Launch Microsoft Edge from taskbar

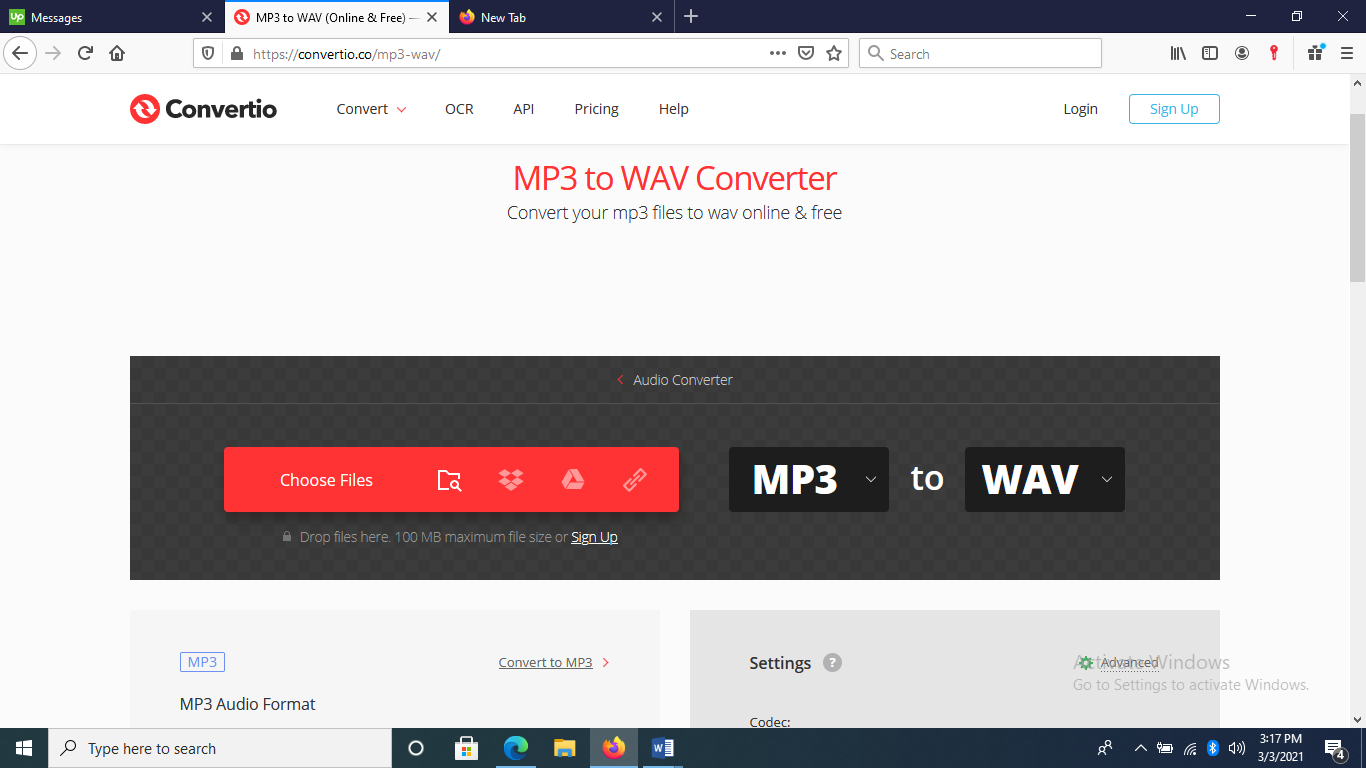tap(515, 748)
